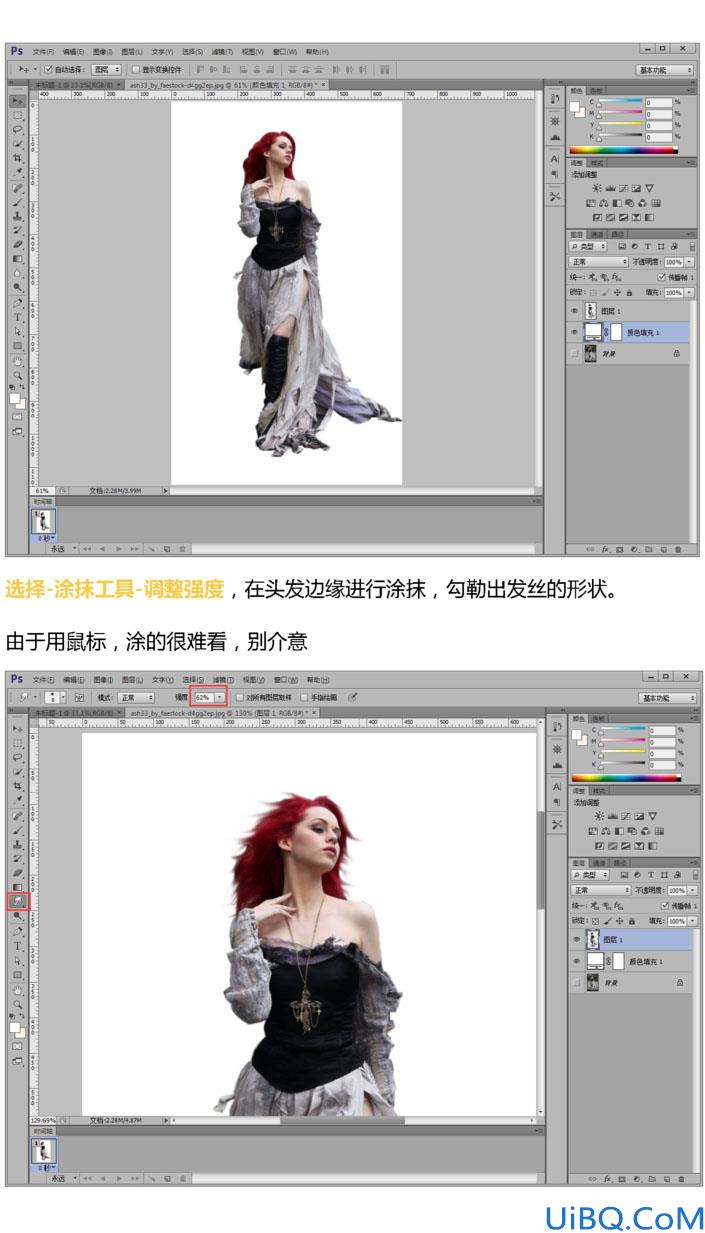Select the Rectangular Marquee tool in upper screenshot
705x1233 pixels.
pos(18,116)
